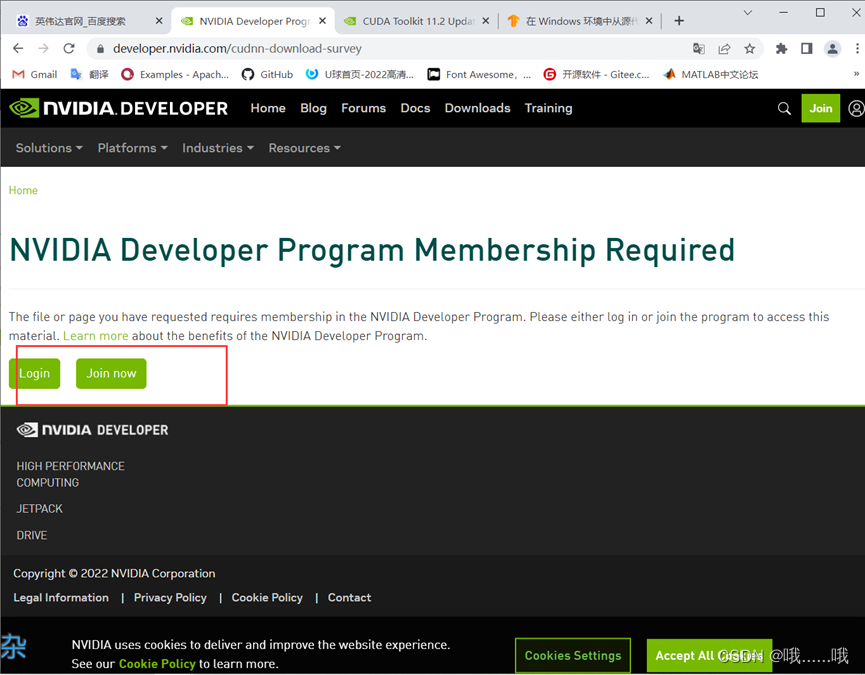Close the Windows 环境 TensorFlow tab
This screenshot has height=675, width=865.
(649, 21)
